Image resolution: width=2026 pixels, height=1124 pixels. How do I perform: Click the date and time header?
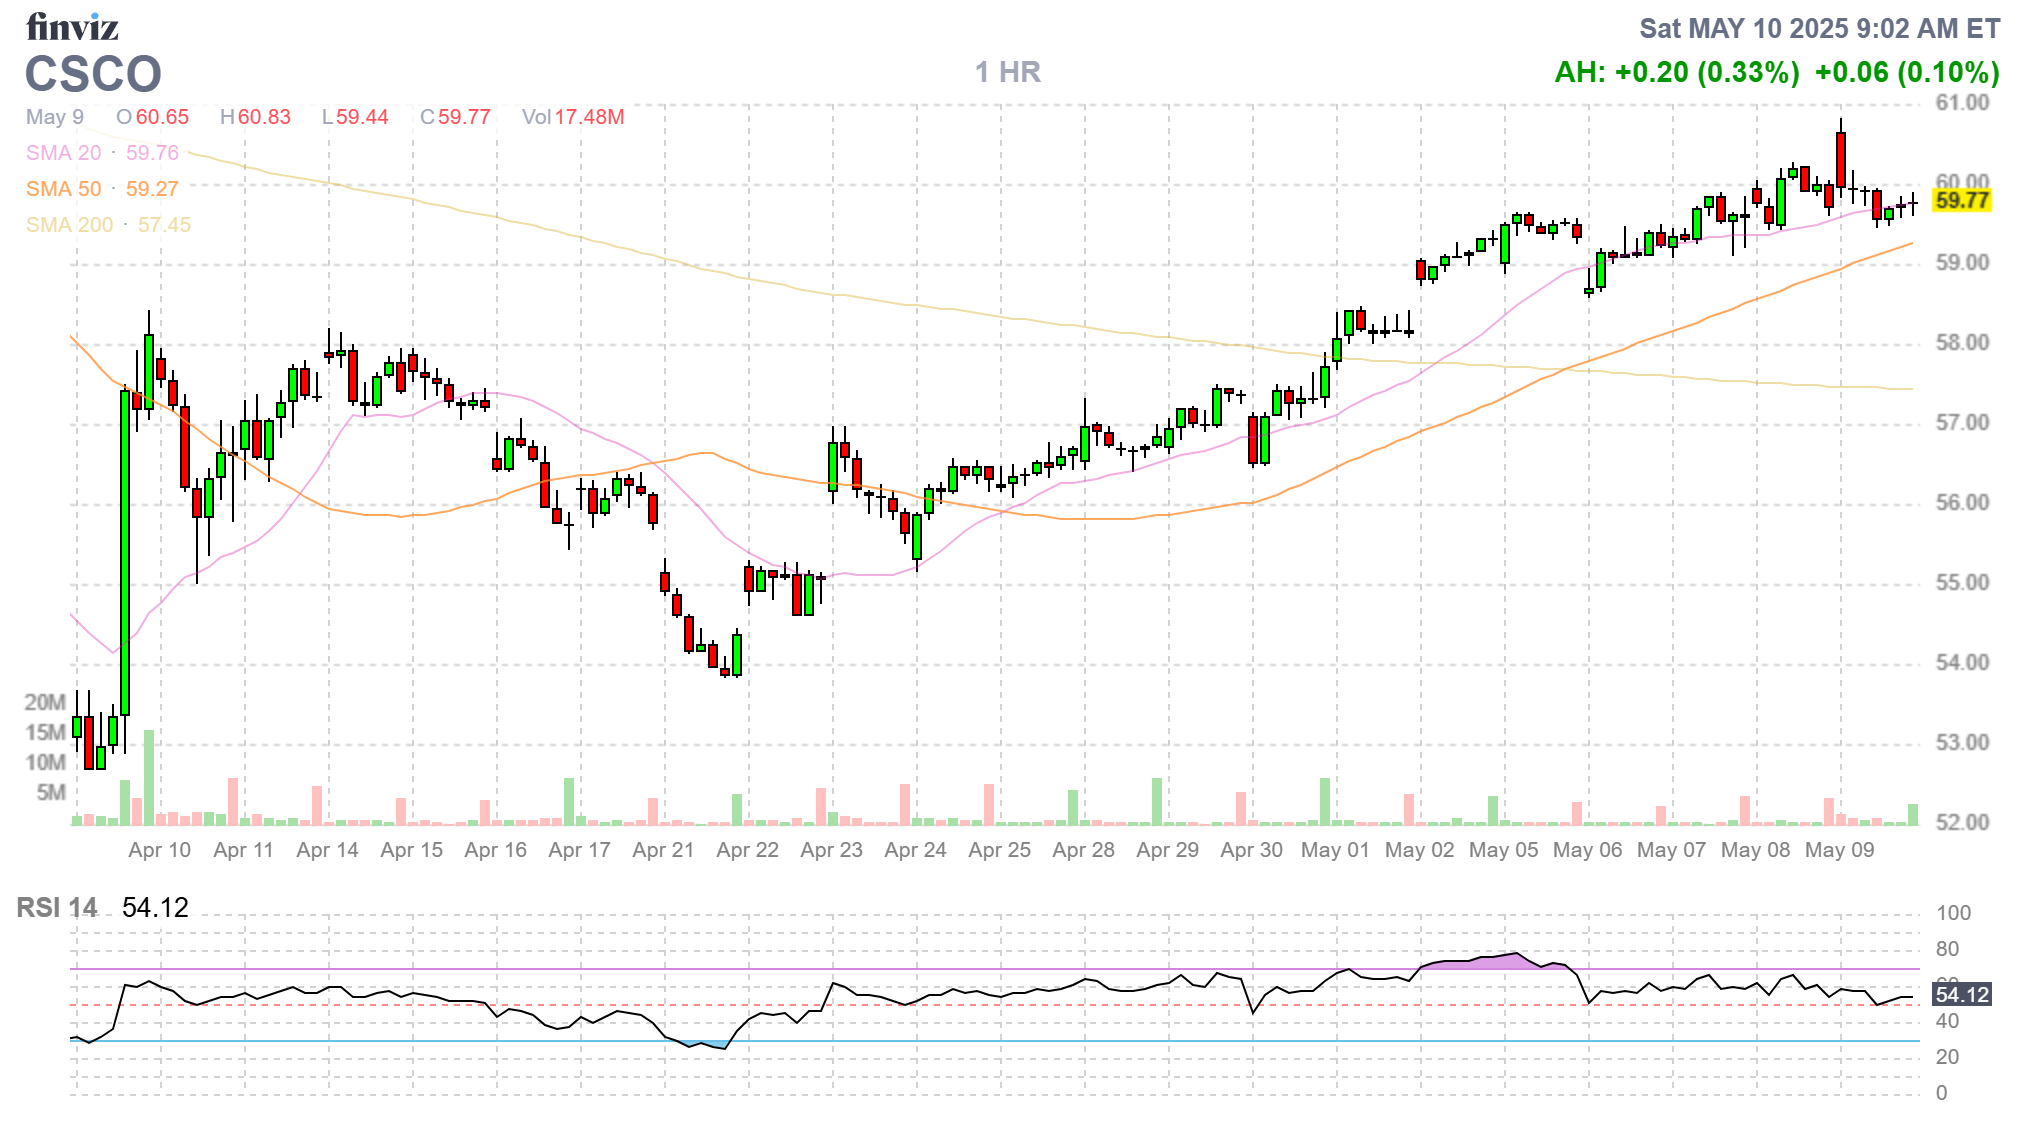pos(1819,28)
